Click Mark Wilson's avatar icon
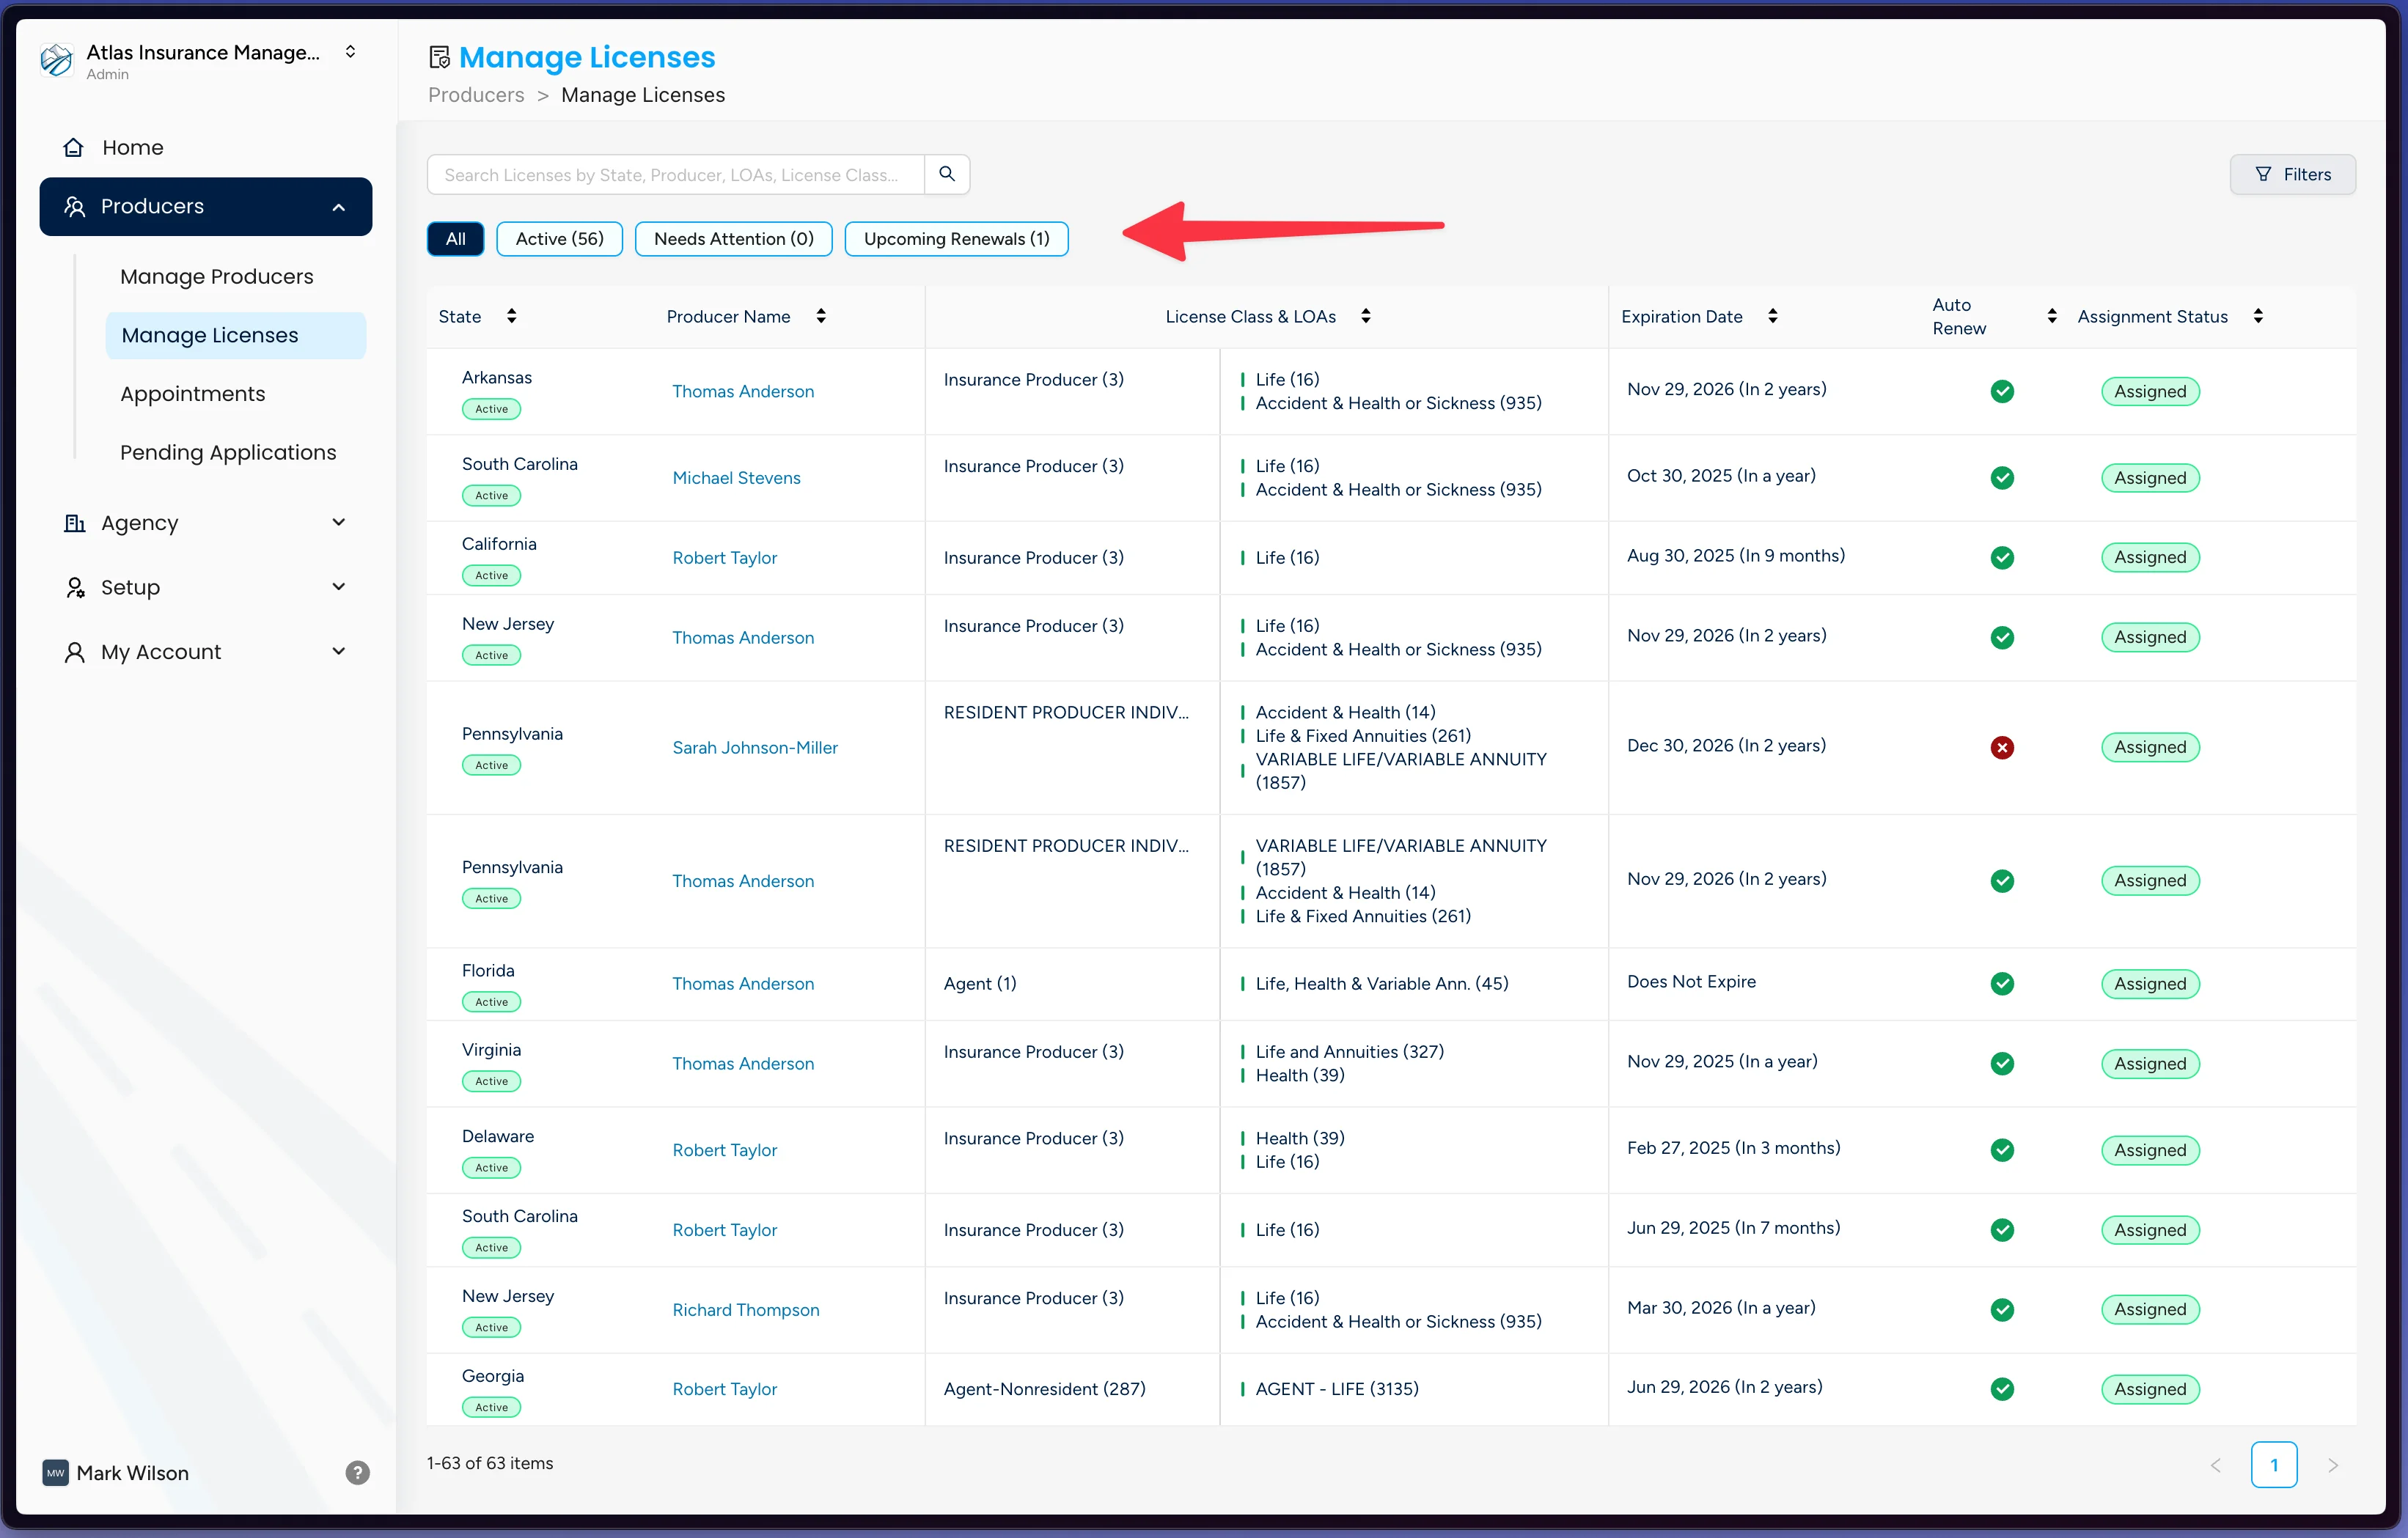The height and width of the screenshot is (1538, 2408). [56, 1473]
